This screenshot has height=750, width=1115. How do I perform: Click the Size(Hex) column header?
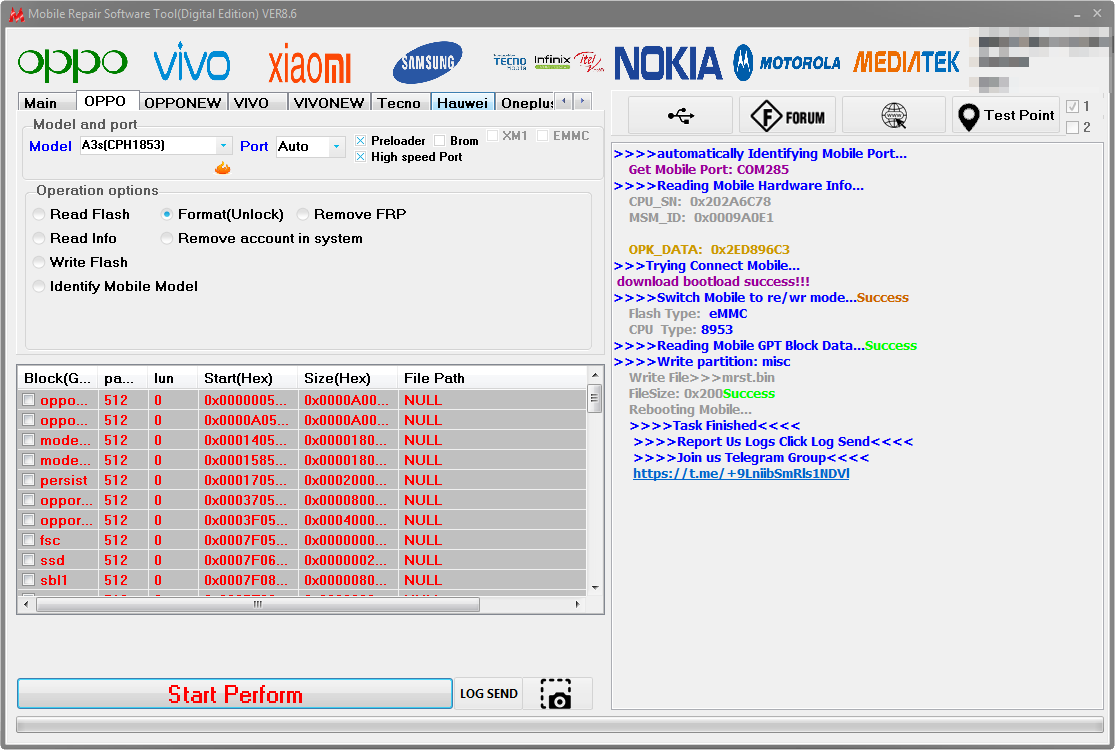point(346,378)
